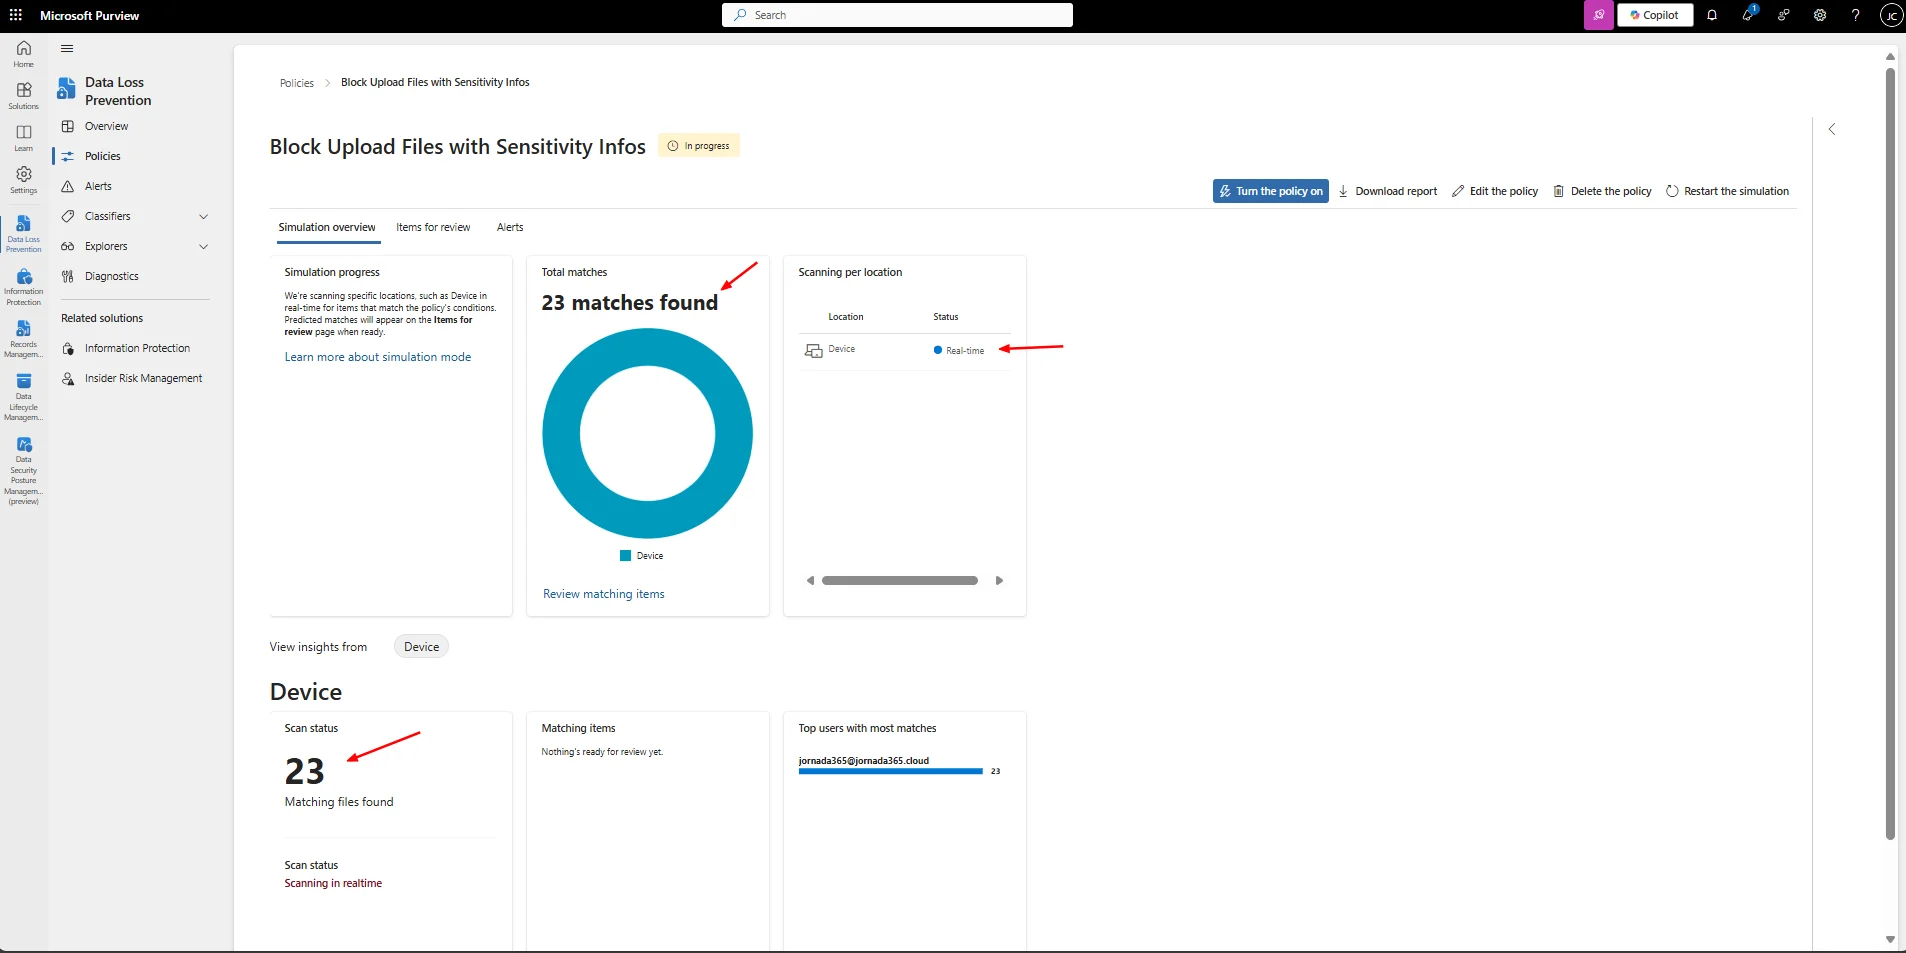This screenshot has height=953, width=1906.
Task: Click the Location column header
Action: point(846,317)
